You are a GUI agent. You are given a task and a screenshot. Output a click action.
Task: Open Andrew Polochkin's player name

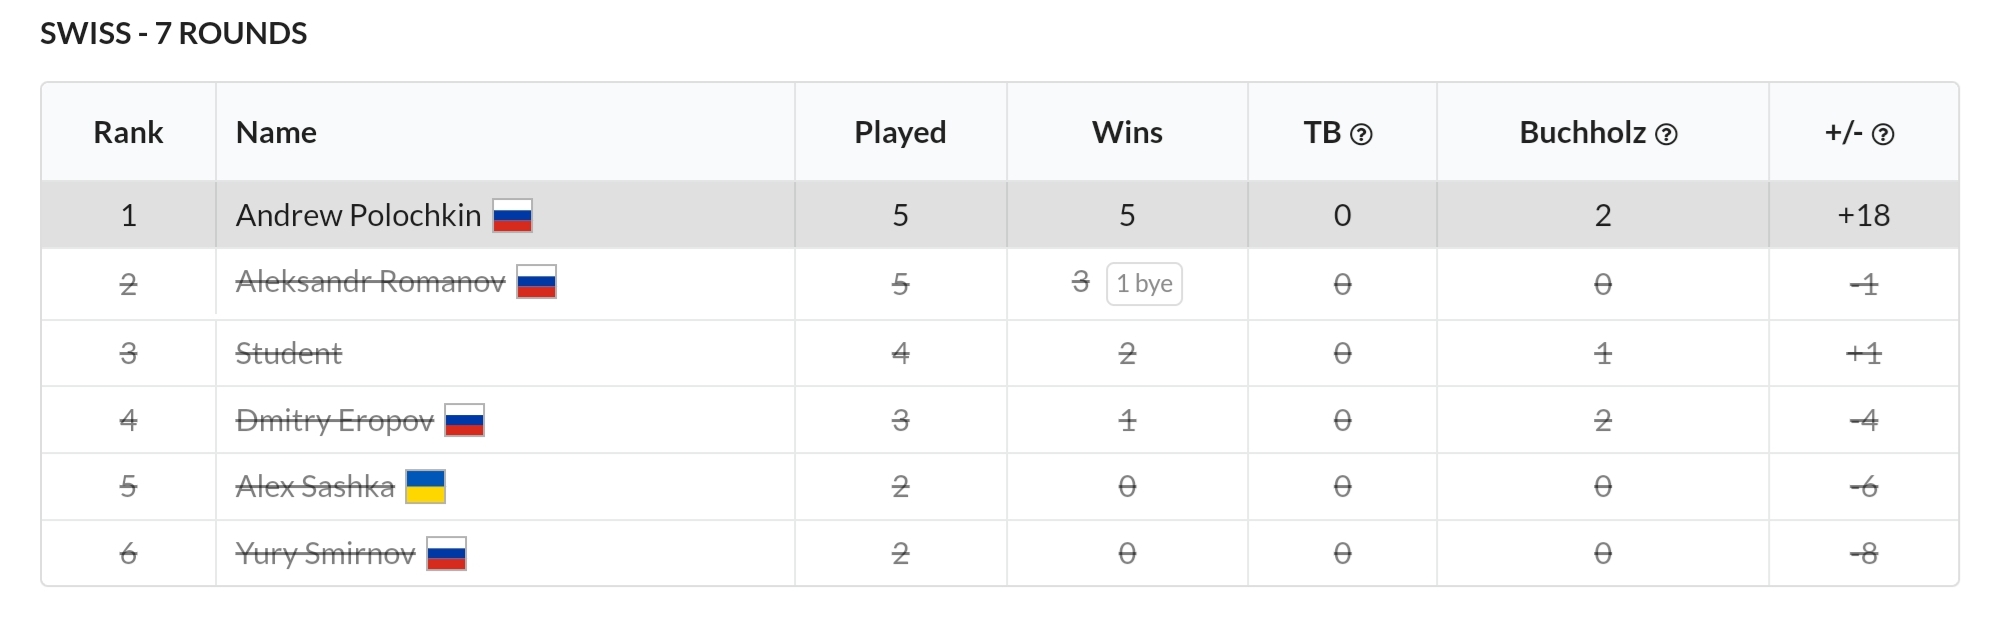tap(358, 215)
